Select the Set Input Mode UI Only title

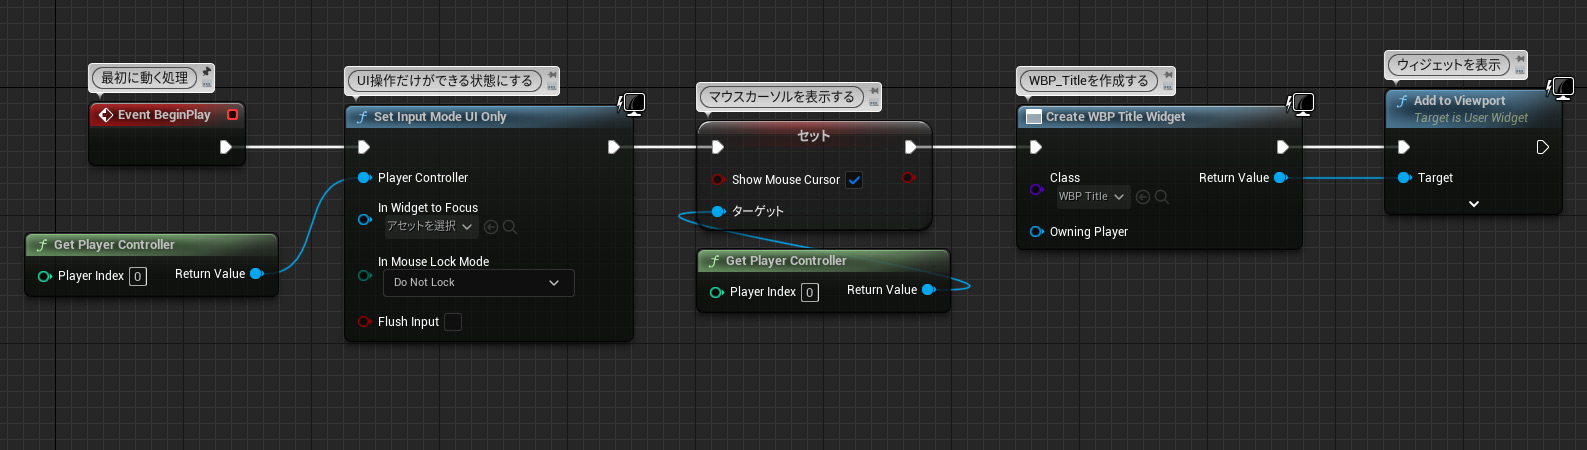pyautogui.click(x=440, y=117)
